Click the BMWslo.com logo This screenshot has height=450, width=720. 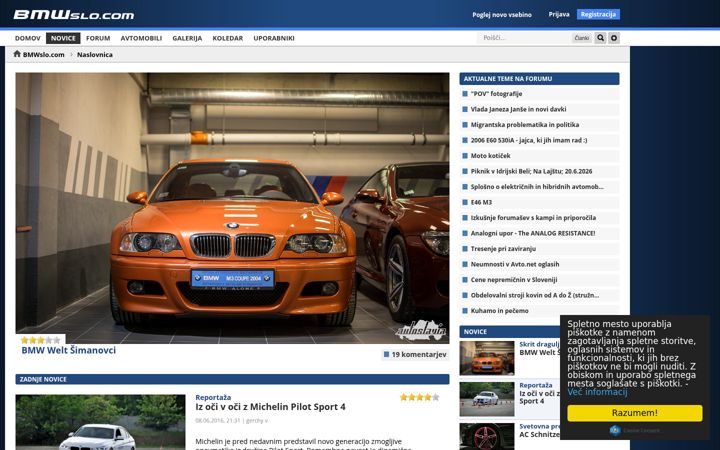point(74,15)
